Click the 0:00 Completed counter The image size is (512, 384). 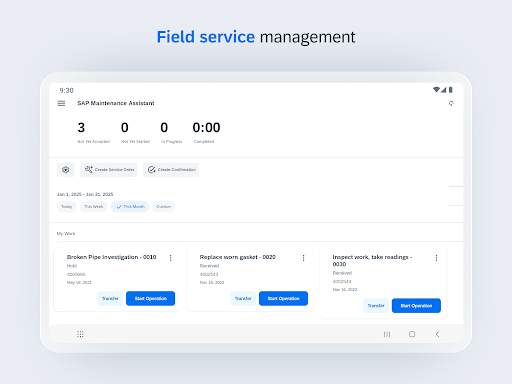tap(206, 132)
